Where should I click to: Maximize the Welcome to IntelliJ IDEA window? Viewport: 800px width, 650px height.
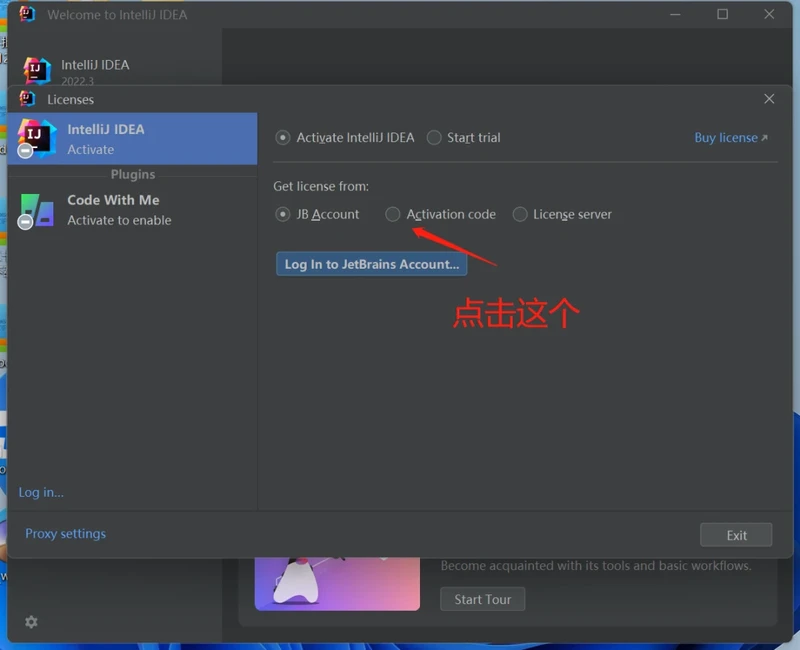click(722, 14)
